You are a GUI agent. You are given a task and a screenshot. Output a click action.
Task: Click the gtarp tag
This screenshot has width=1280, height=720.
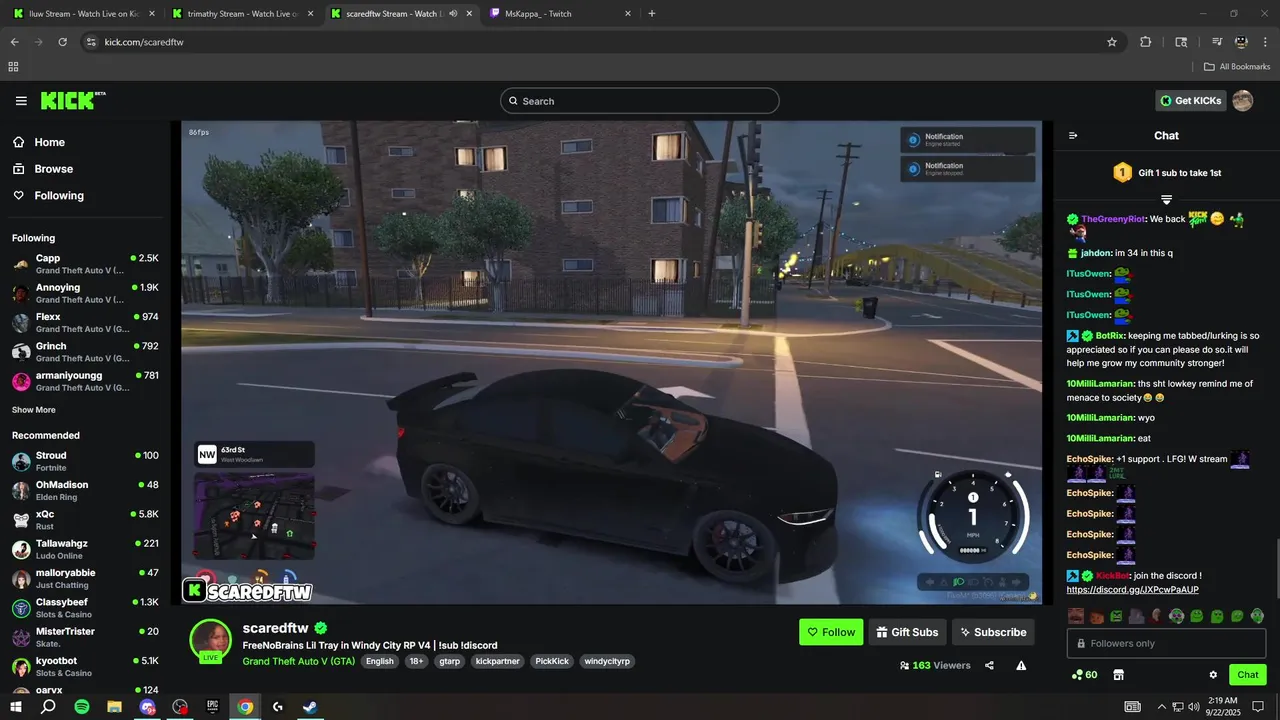pyautogui.click(x=449, y=661)
